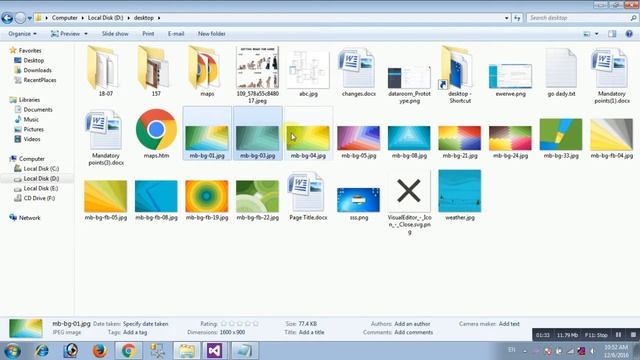Select the maps.htm Chrome file
Screen dimensions: 640x360
156,134
